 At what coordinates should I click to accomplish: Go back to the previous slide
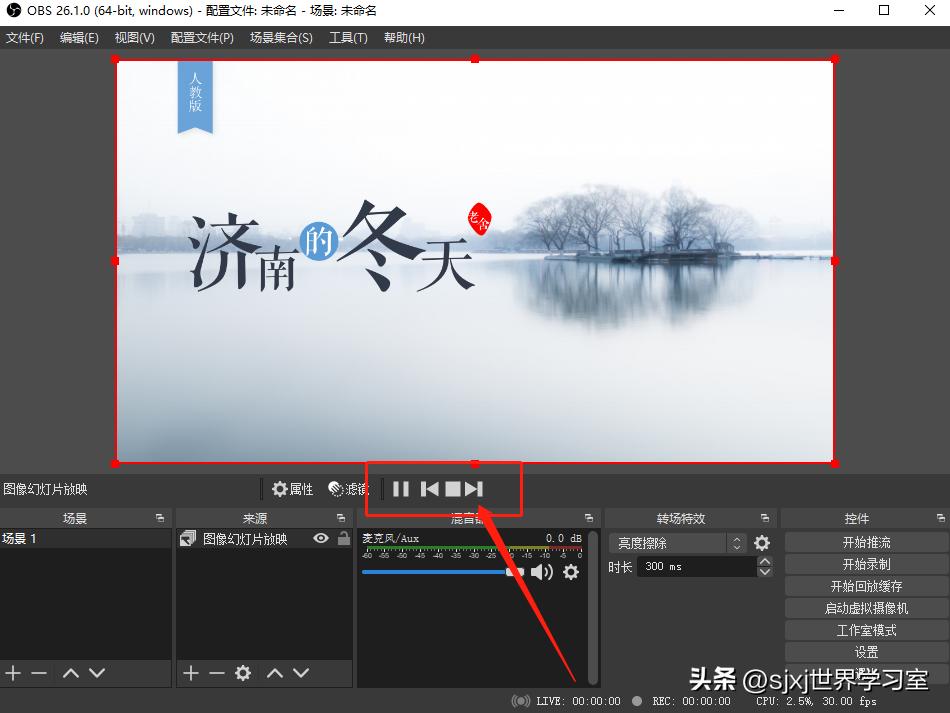tap(430, 489)
